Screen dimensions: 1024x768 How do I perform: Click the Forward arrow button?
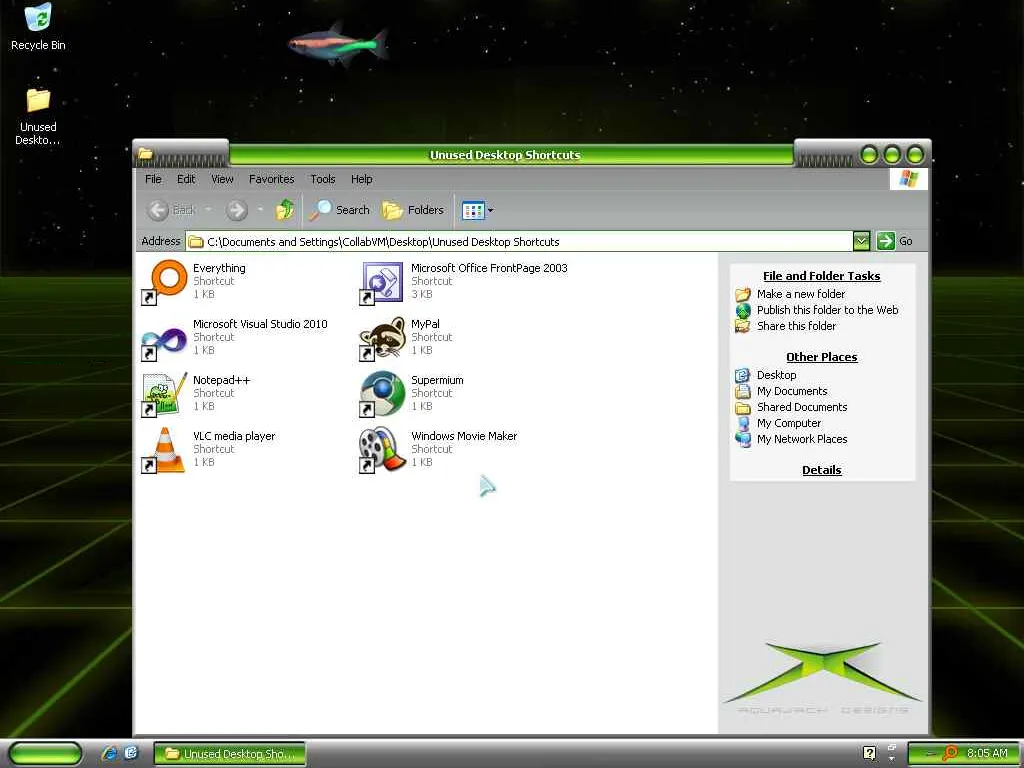pyautogui.click(x=236, y=210)
